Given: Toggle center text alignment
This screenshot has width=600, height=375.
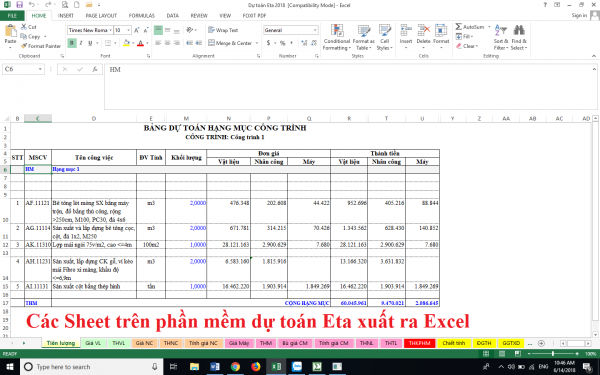Looking at the screenshot, I should pos(167,43).
